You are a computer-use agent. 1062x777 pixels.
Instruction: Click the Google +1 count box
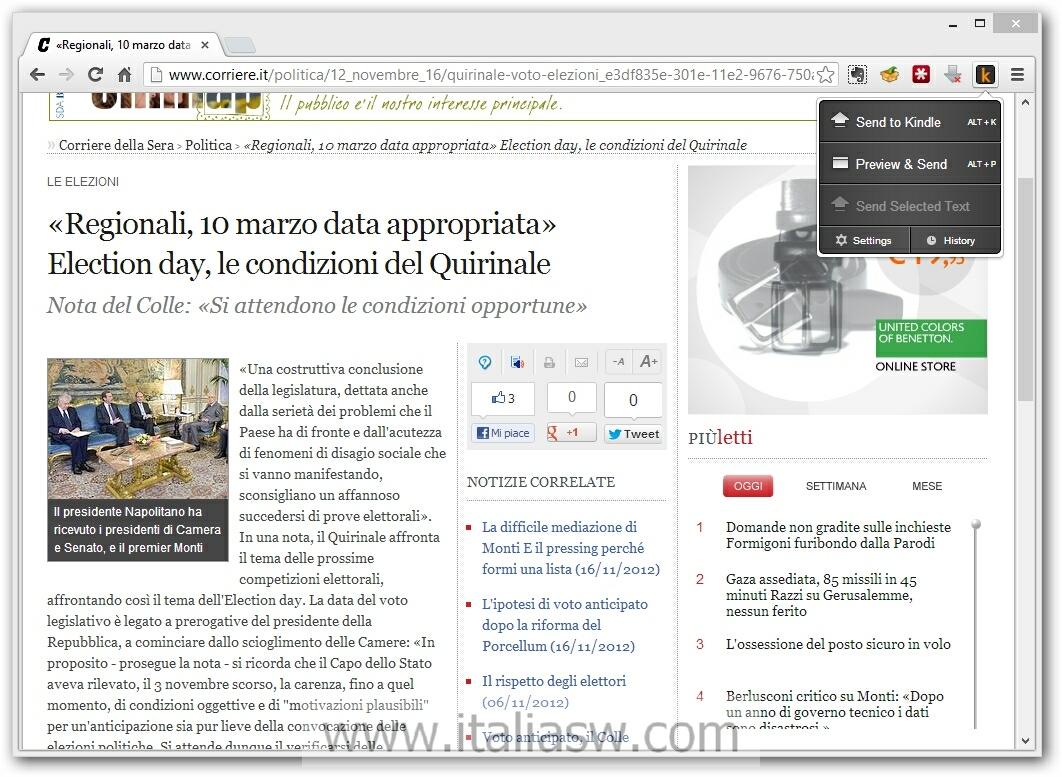coord(572,397)
